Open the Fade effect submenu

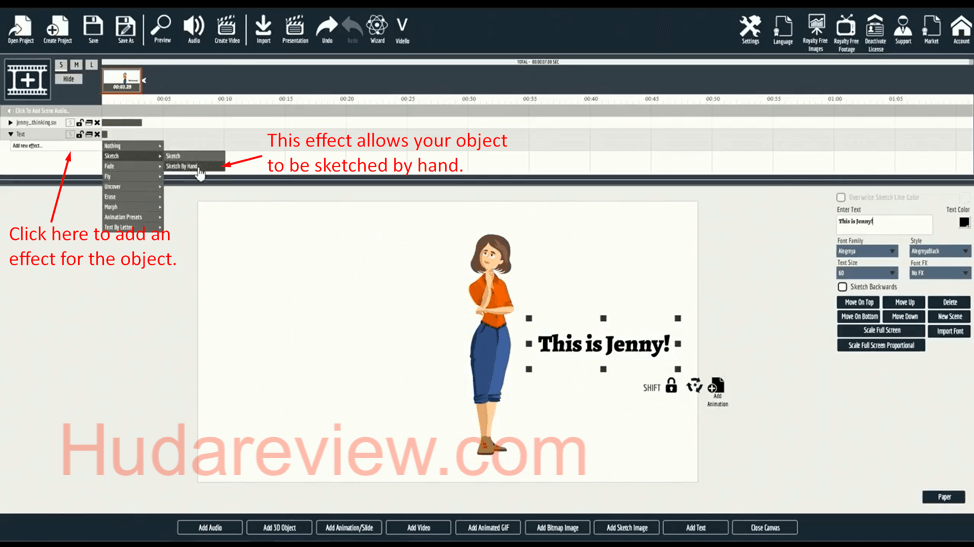click(133, 166)
